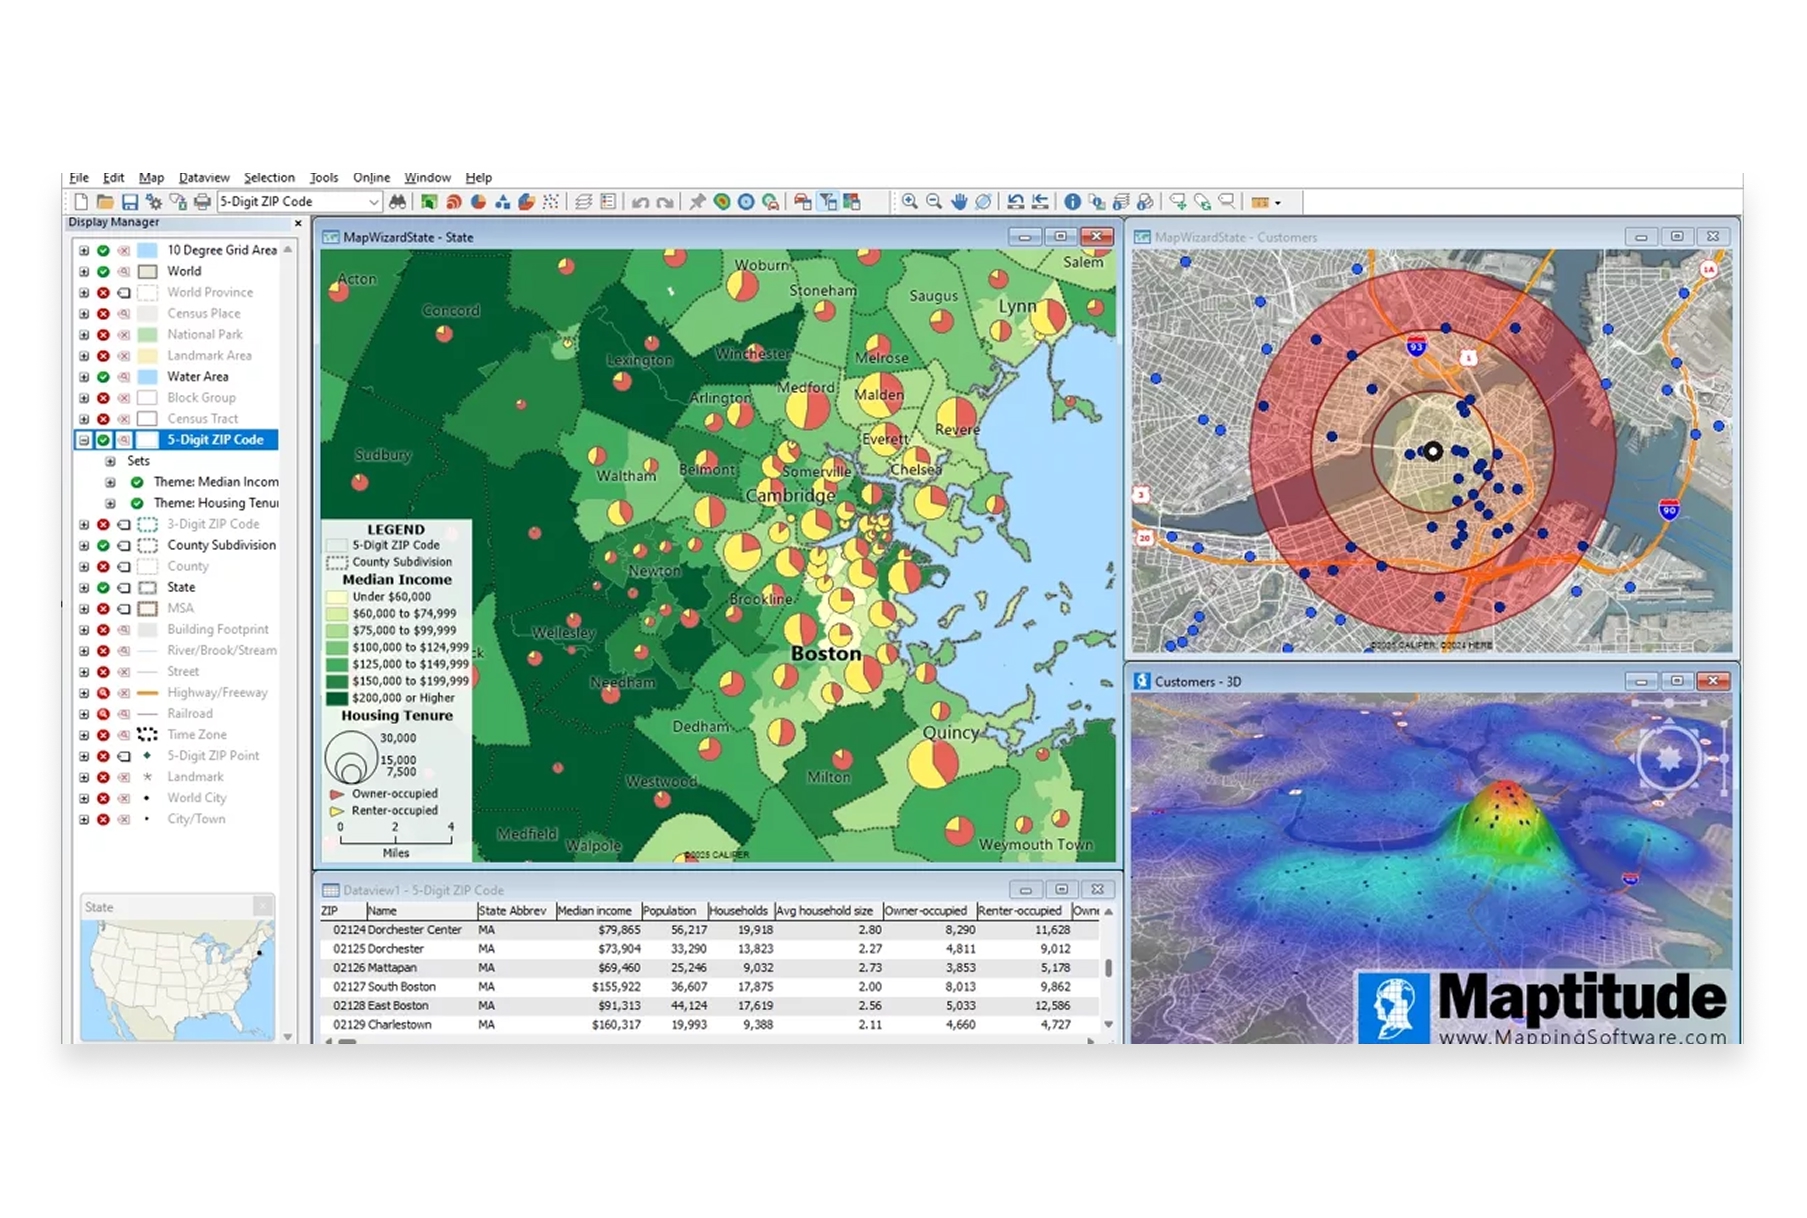Image resolution: width=1807 pixels, height=1218 pixels.
Task: Open the Selection menu
Action: pyautogui.click(x=269, y=177)
